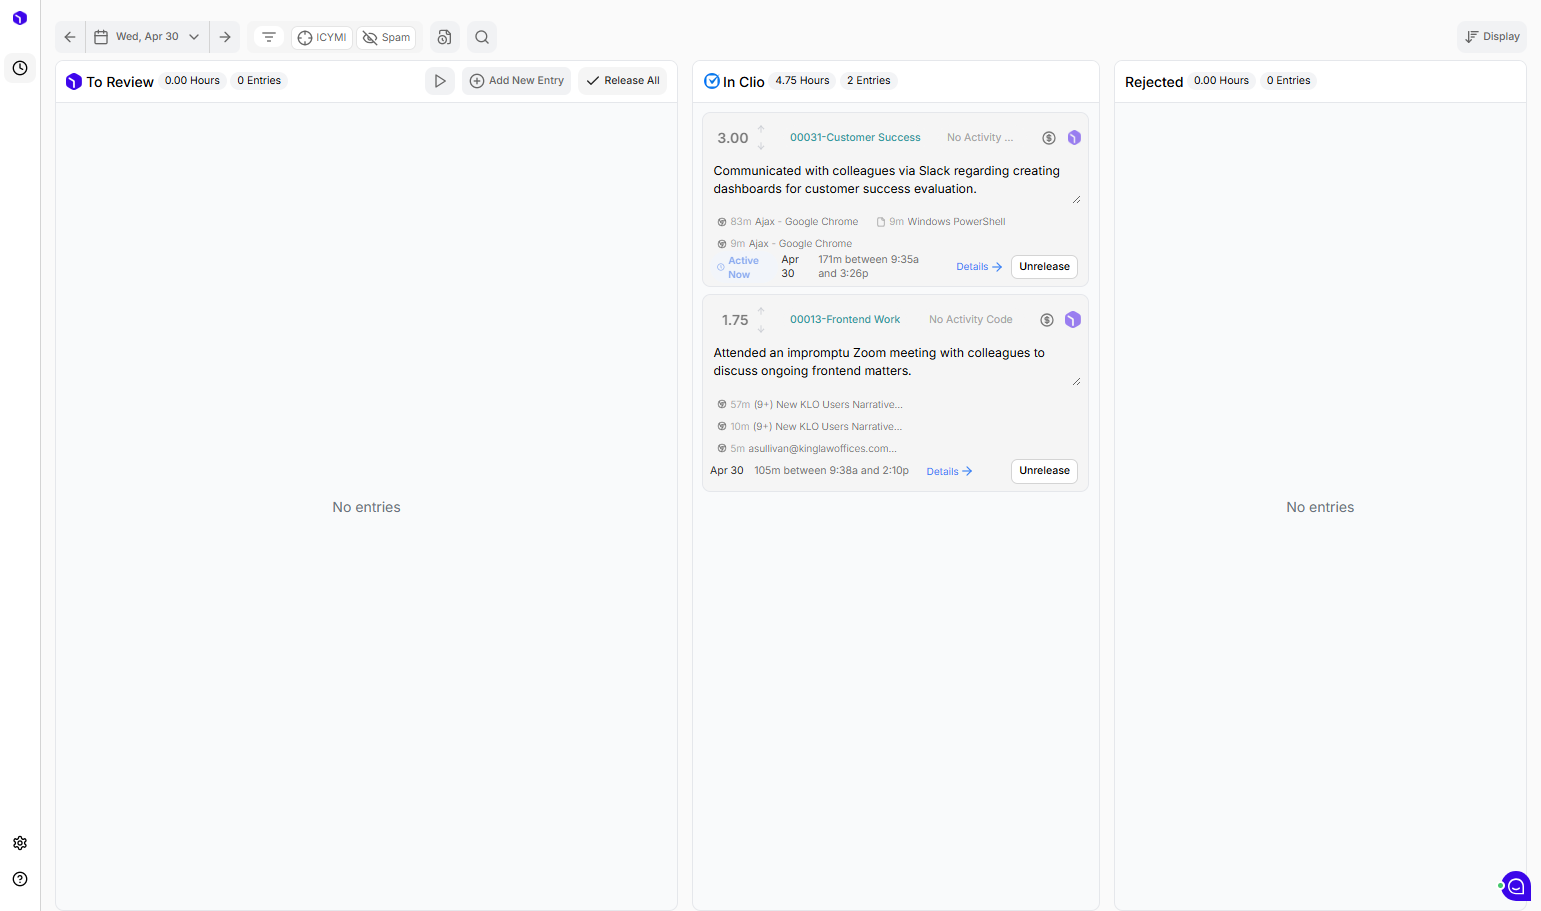Image resolution: width=1541 pixels, height=911 pixels.
Task: Click the 1.75 hours value
Action: point(735,320)
